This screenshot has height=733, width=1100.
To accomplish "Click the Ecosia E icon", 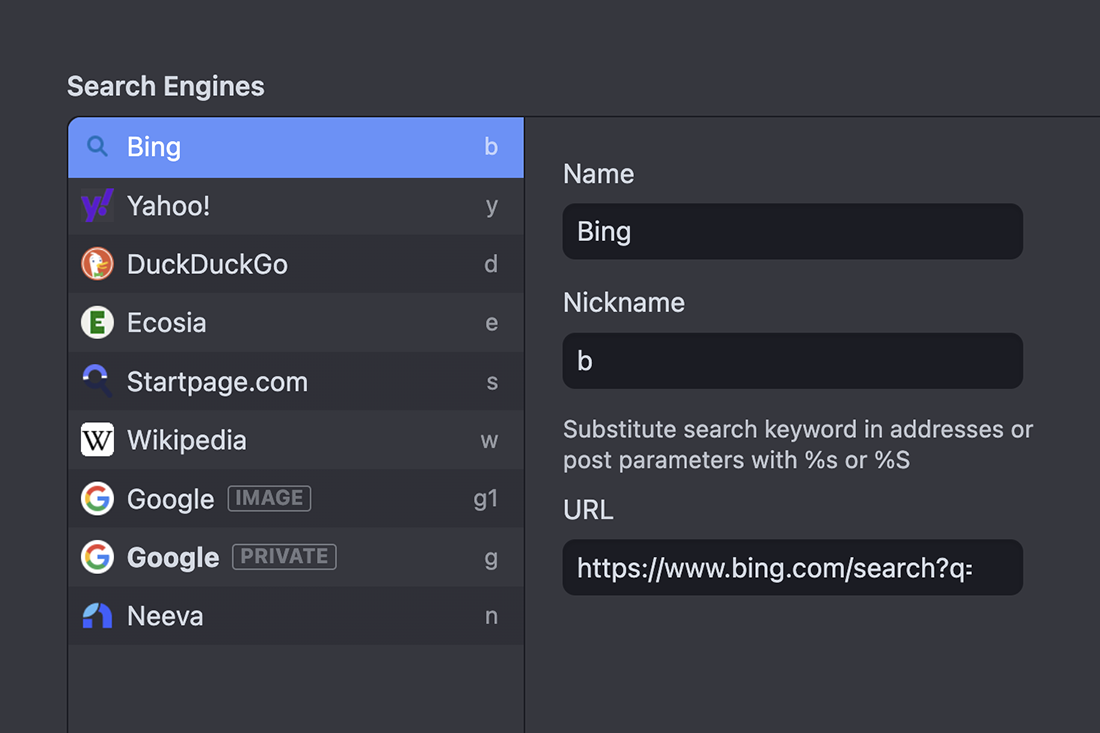I will (97, 323).
